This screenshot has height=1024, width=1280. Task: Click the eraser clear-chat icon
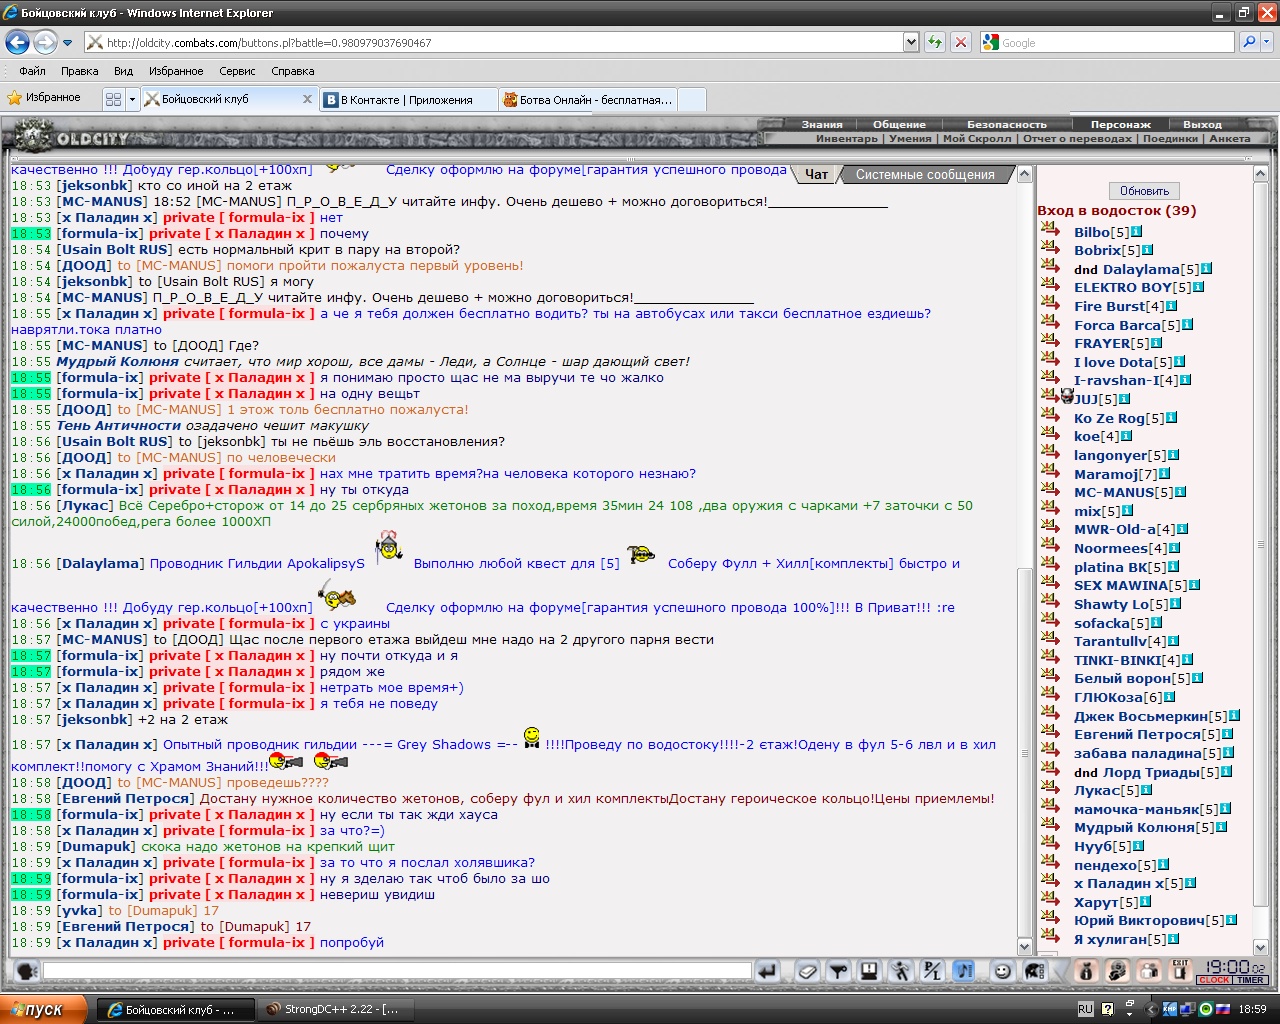pyautogui.click(x=808, y=971)
